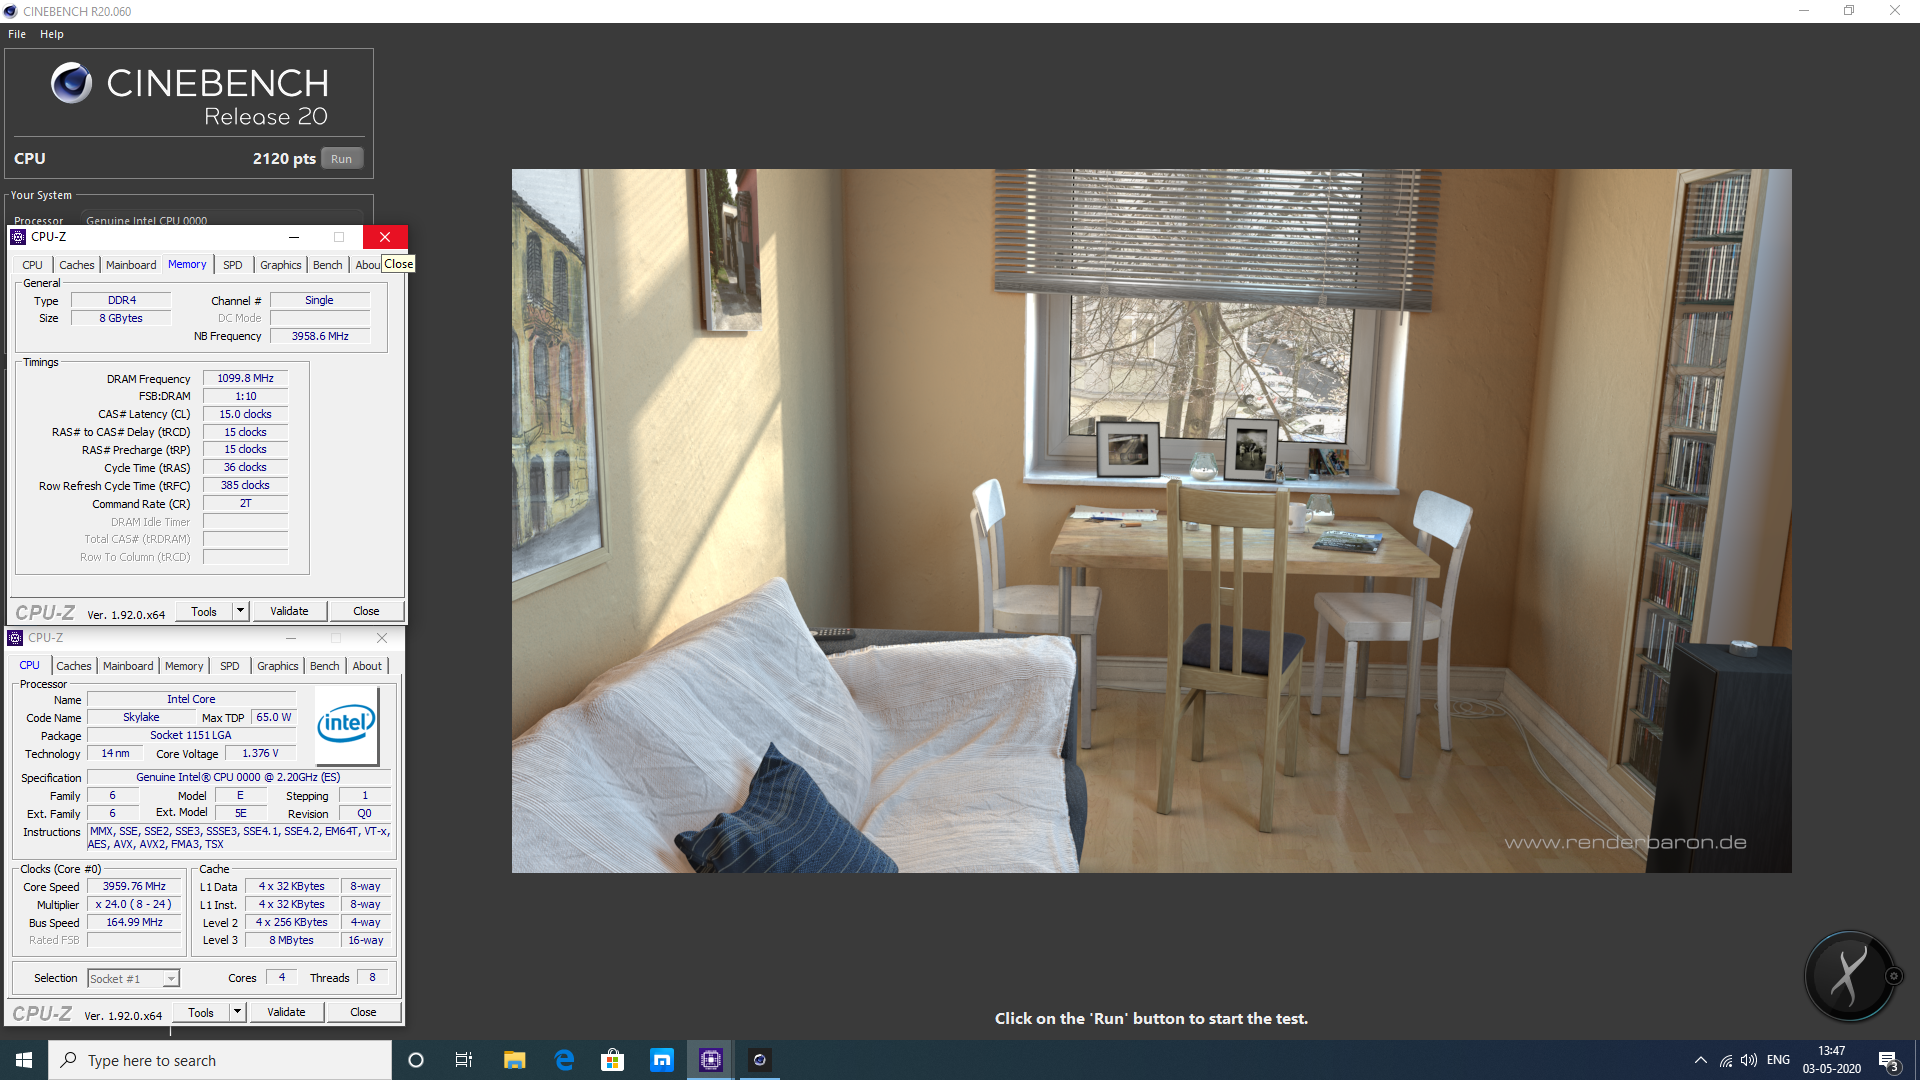This screenshot has width=1920, height=1080.
Task: Minimize the upper CPU-Z window
Action: tap(294, 237)
